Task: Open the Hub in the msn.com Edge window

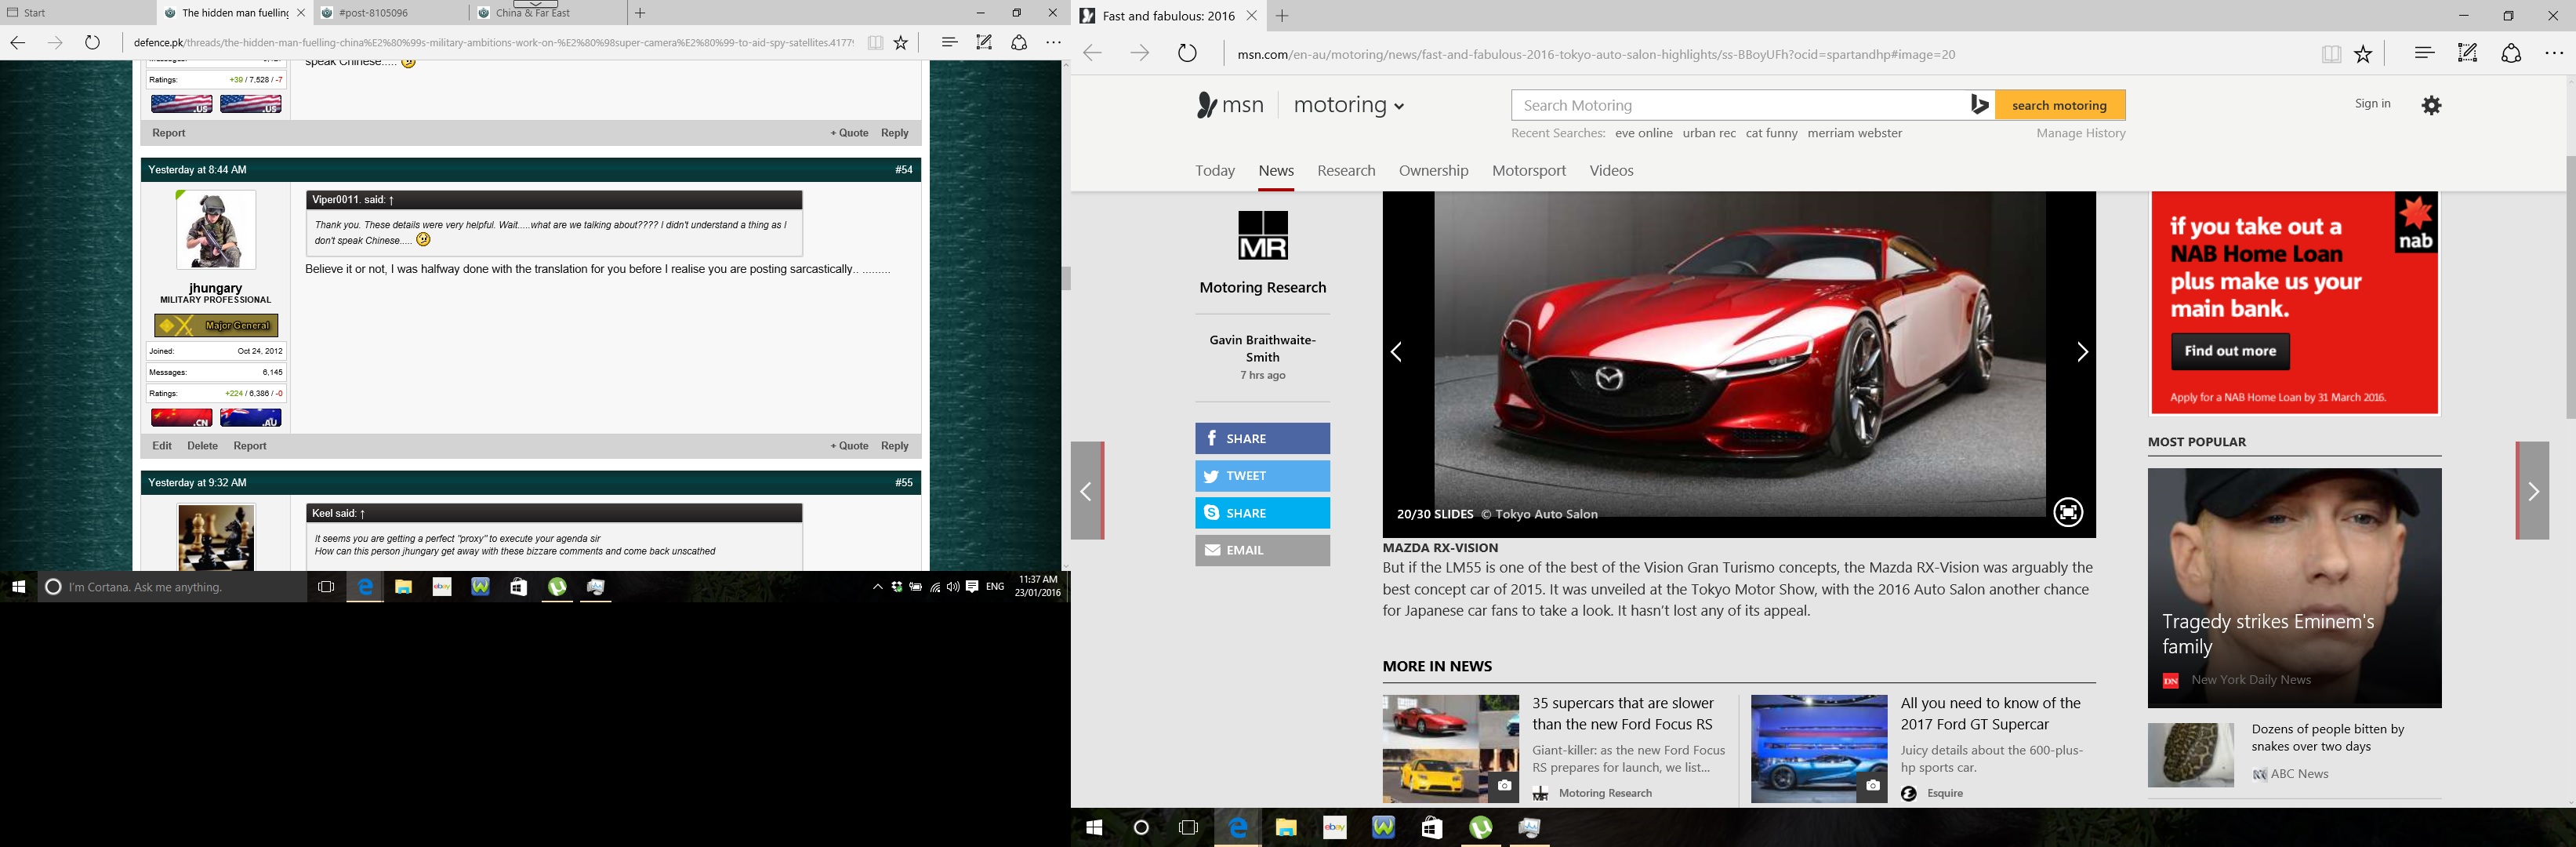Action: (2424, 53)
